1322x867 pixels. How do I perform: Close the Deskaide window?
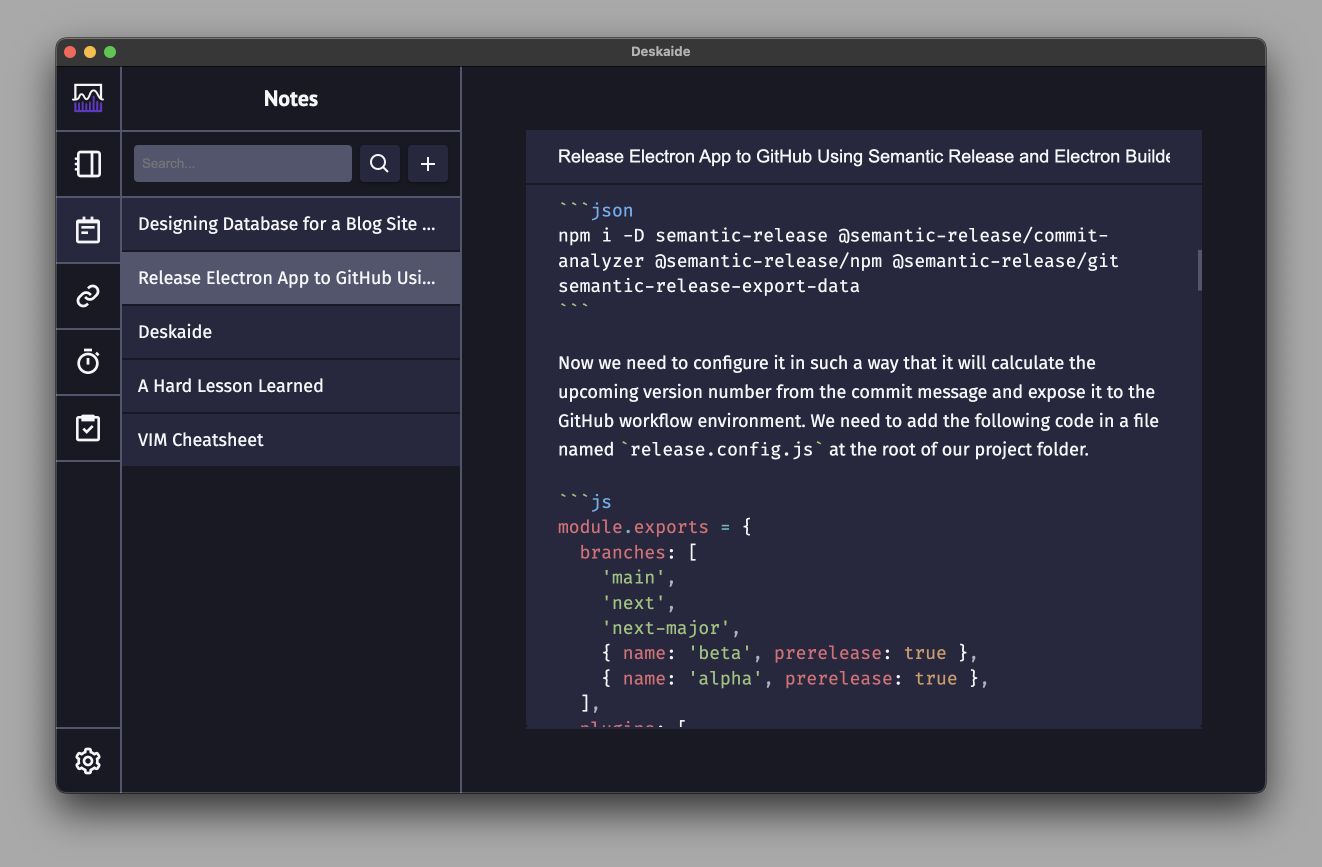click(70, 52)
